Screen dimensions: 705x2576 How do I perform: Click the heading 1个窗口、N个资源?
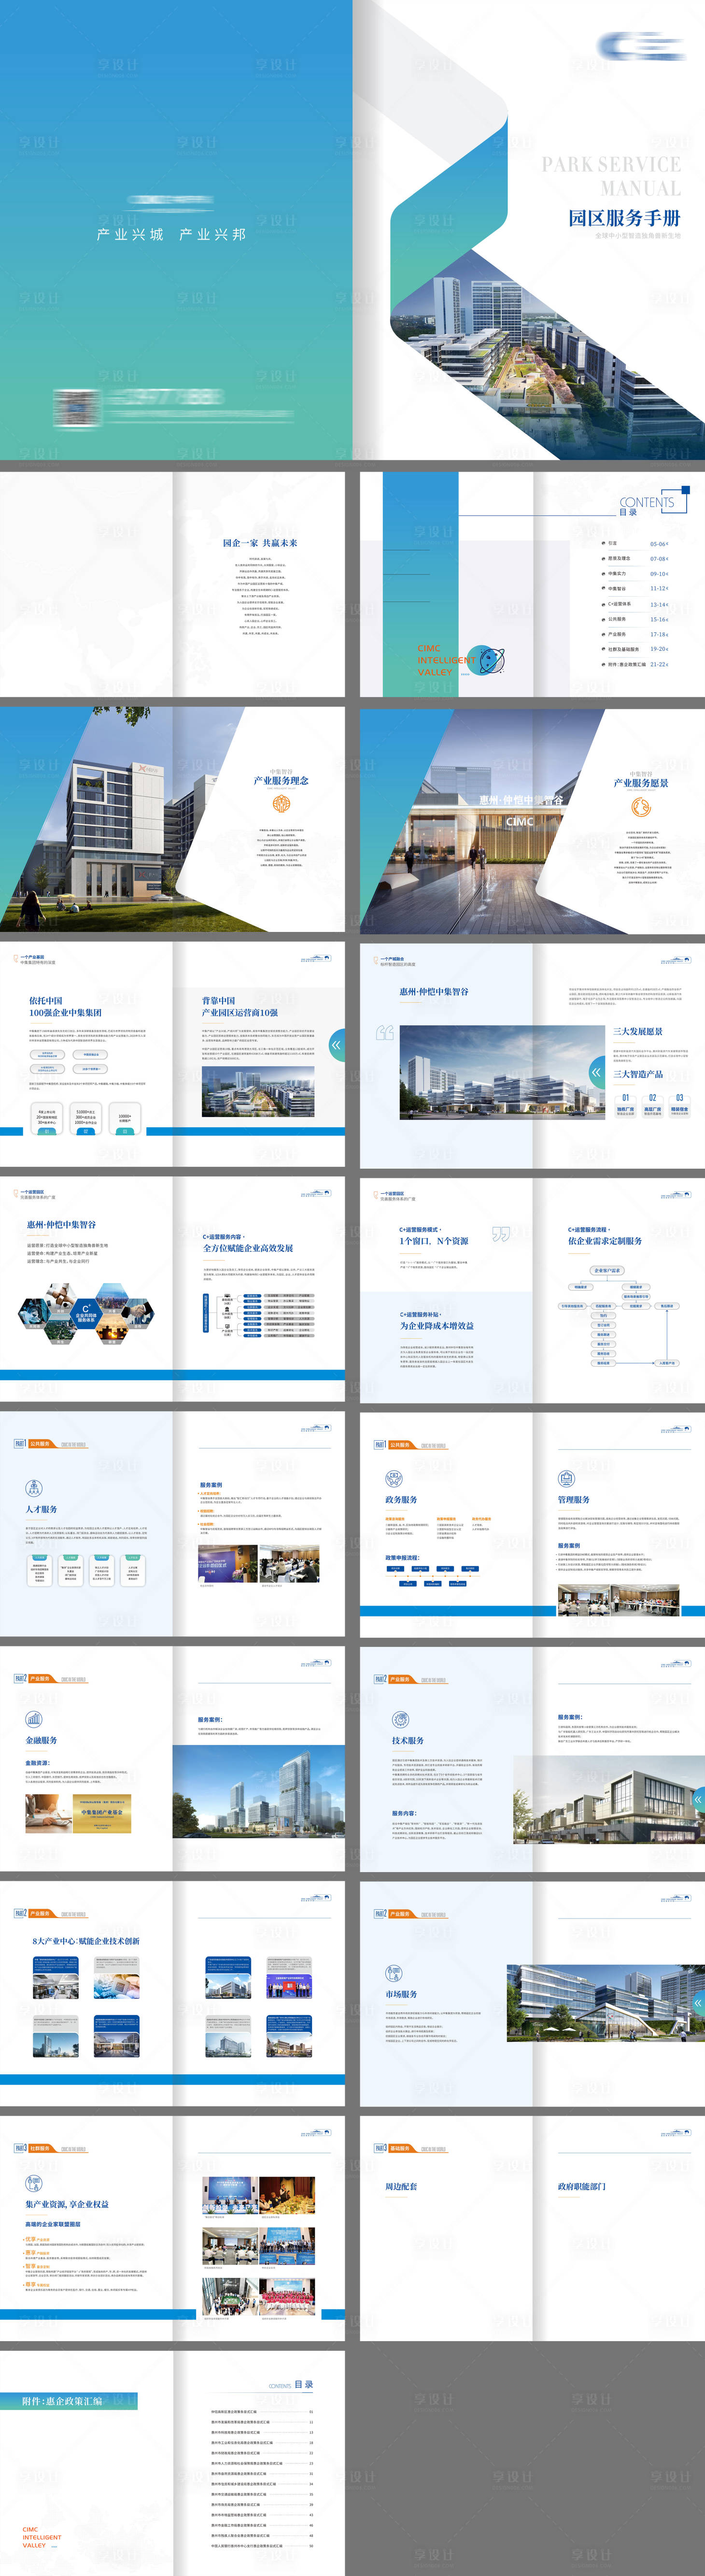tap(434, 1241)
